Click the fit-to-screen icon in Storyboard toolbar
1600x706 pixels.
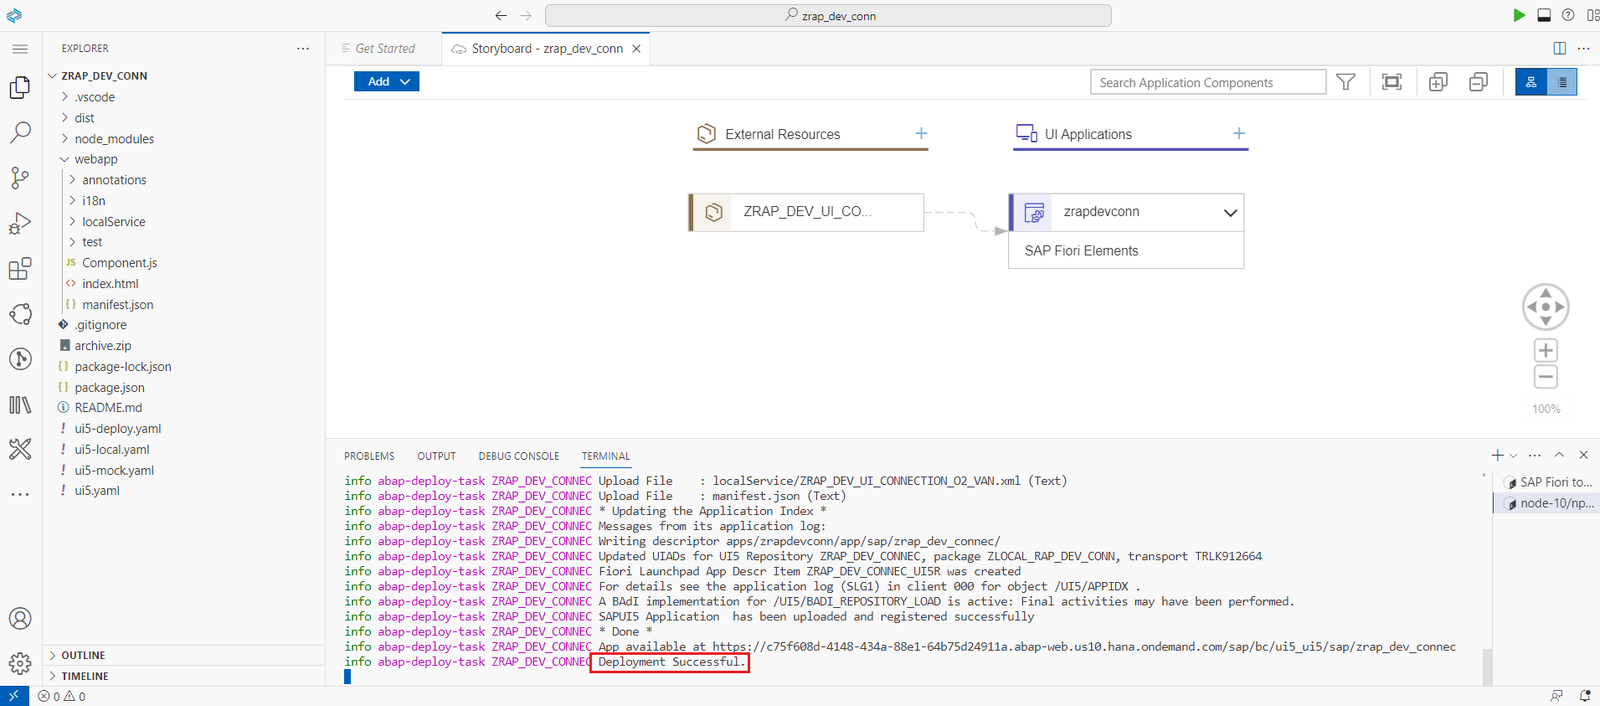click(1392, 82)
